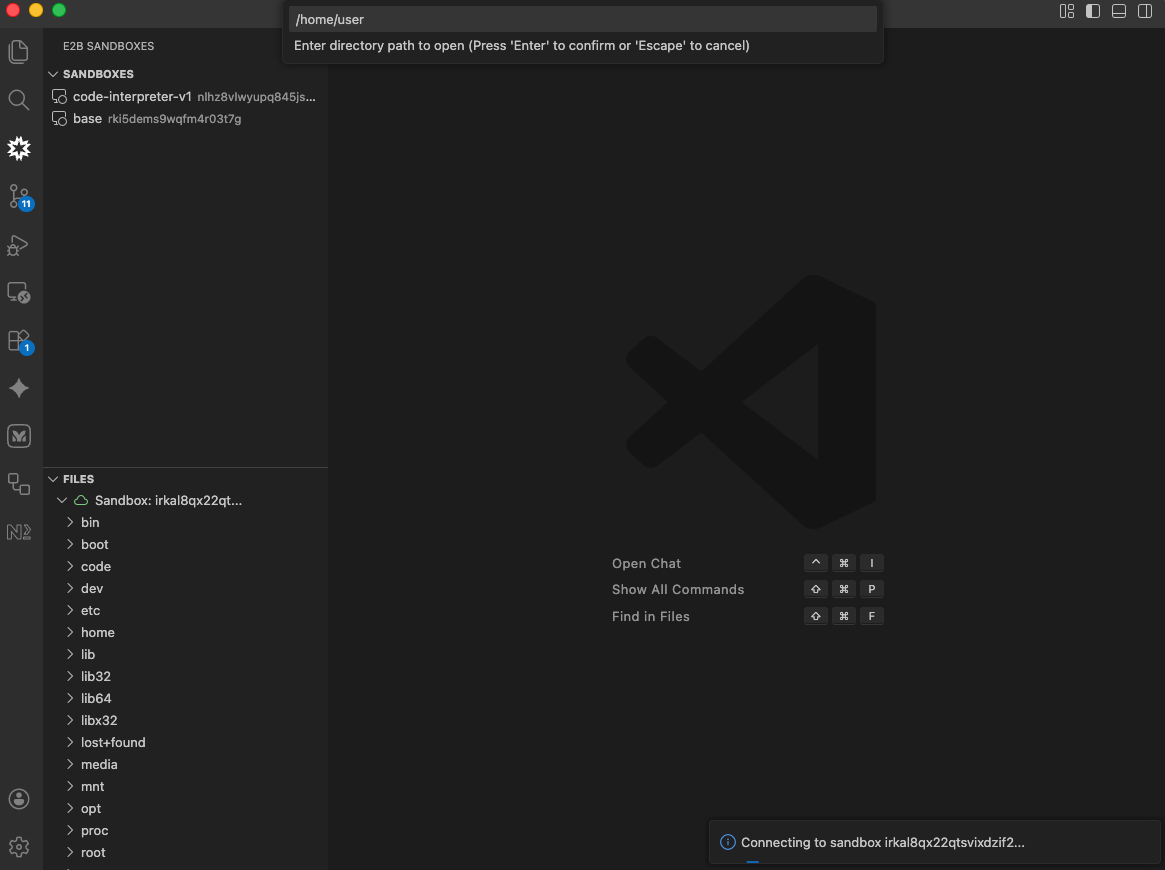Click the info icon in connecting notification
1165x870 pixels.
coord(727,842)
